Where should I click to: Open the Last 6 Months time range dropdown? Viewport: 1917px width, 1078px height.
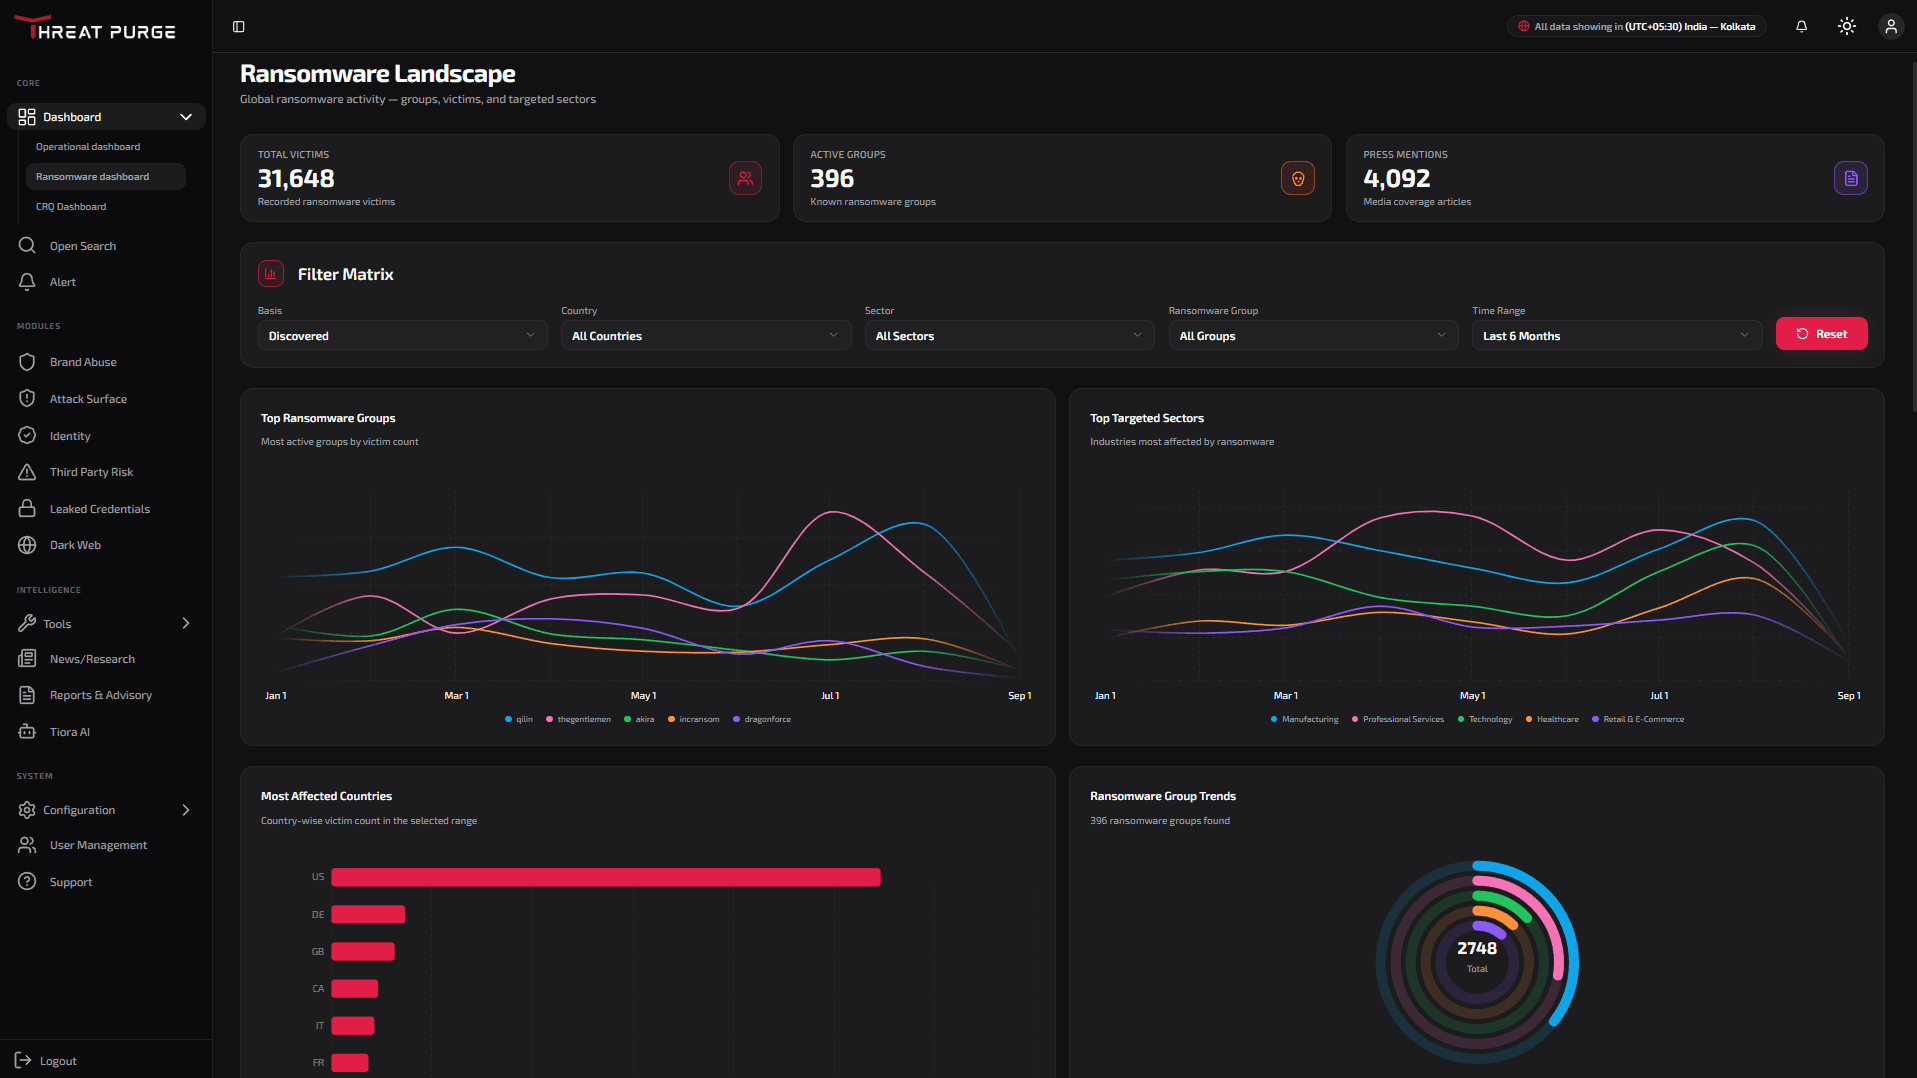point(1616,335)
